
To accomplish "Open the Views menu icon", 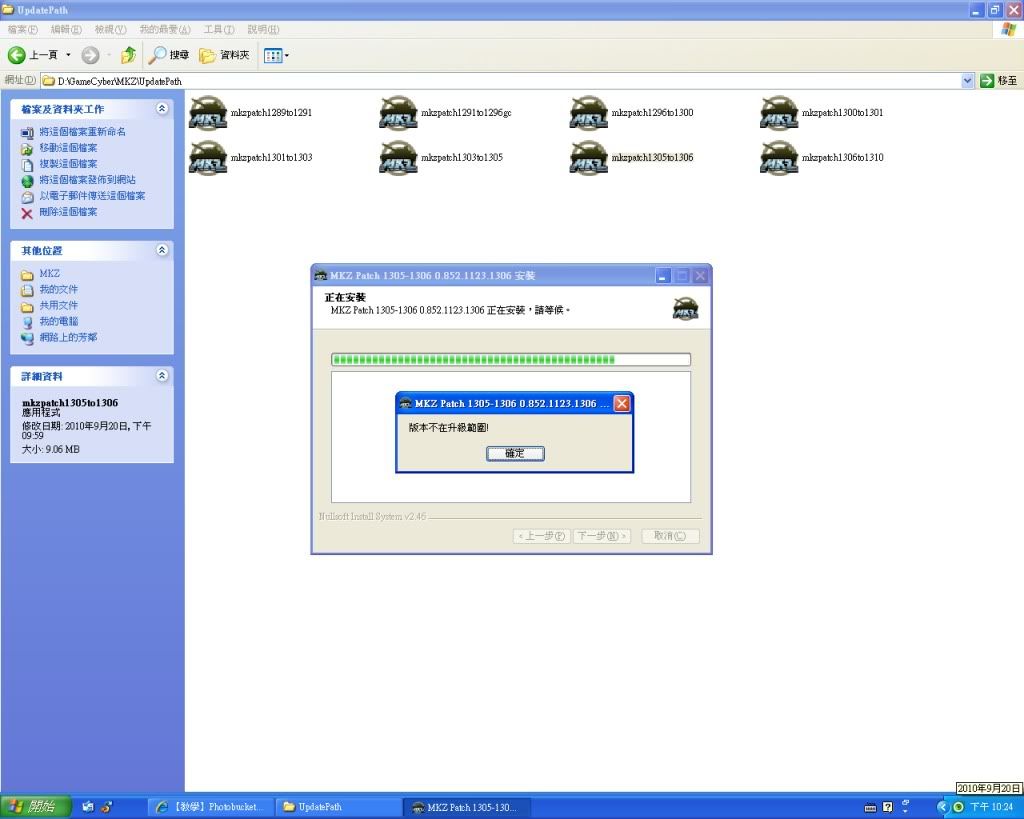I will [276, 56].
